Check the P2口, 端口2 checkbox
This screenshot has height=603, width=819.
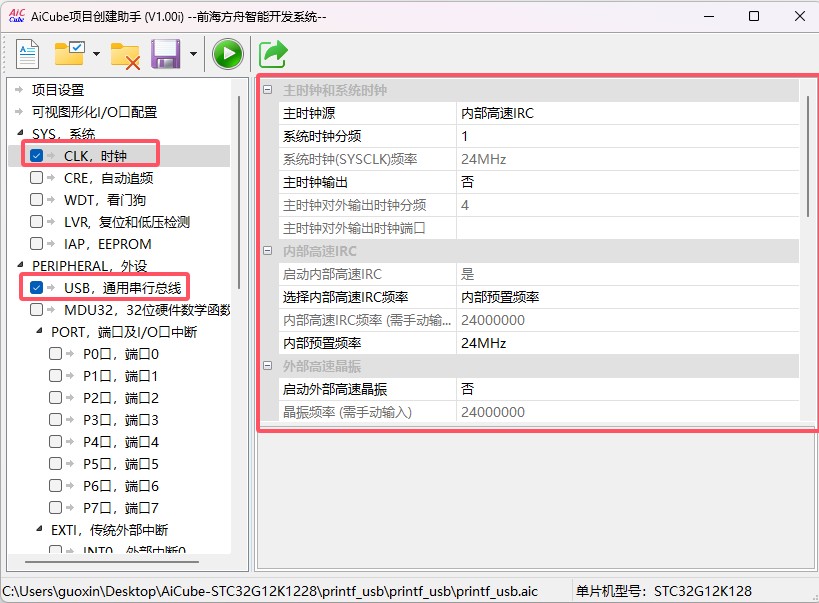(55, 398)
